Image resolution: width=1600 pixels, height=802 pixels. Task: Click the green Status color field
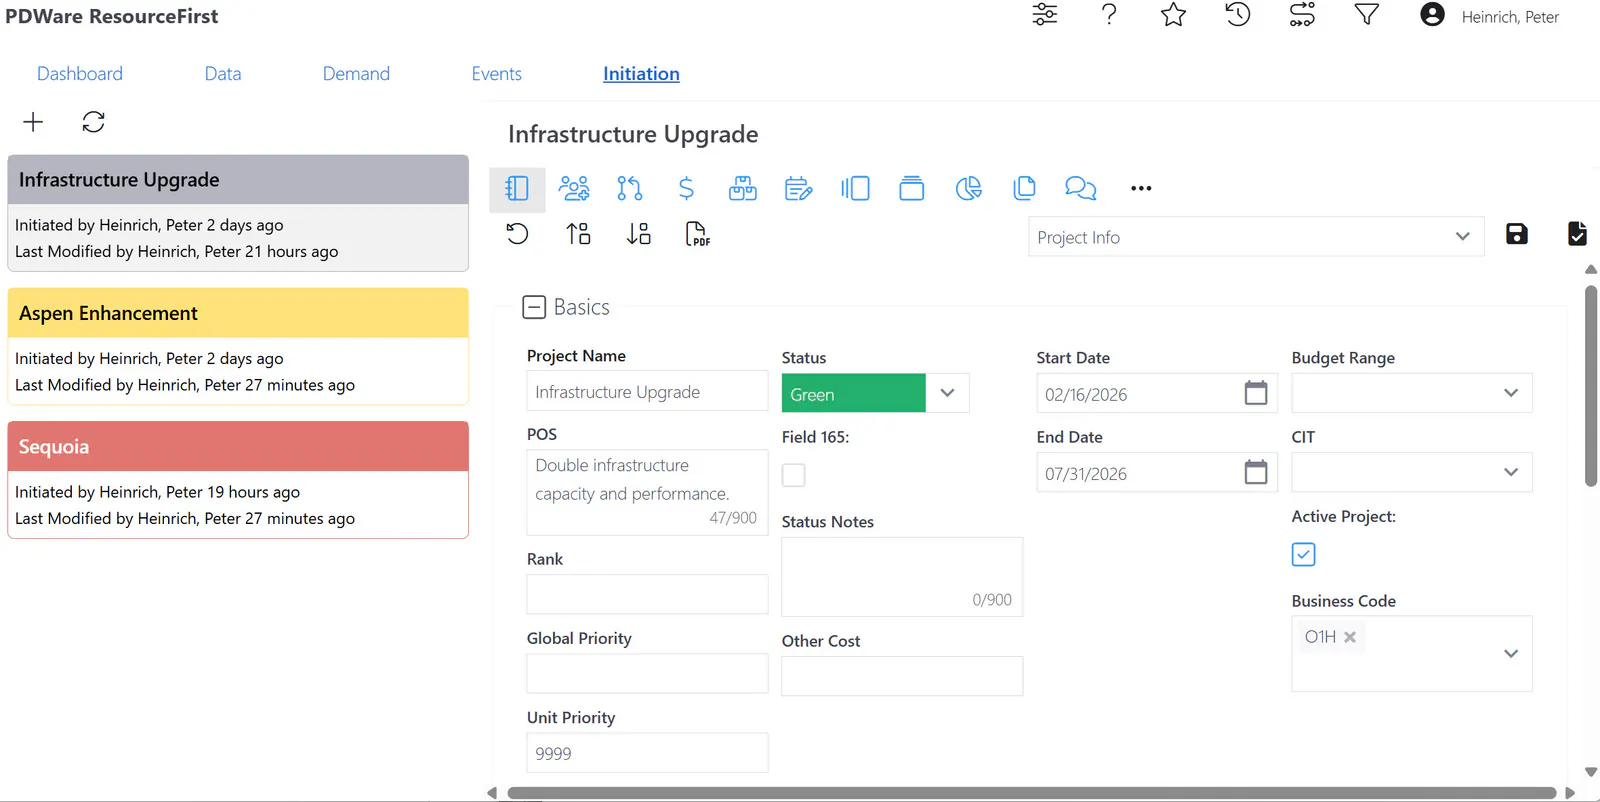point(853,393)
